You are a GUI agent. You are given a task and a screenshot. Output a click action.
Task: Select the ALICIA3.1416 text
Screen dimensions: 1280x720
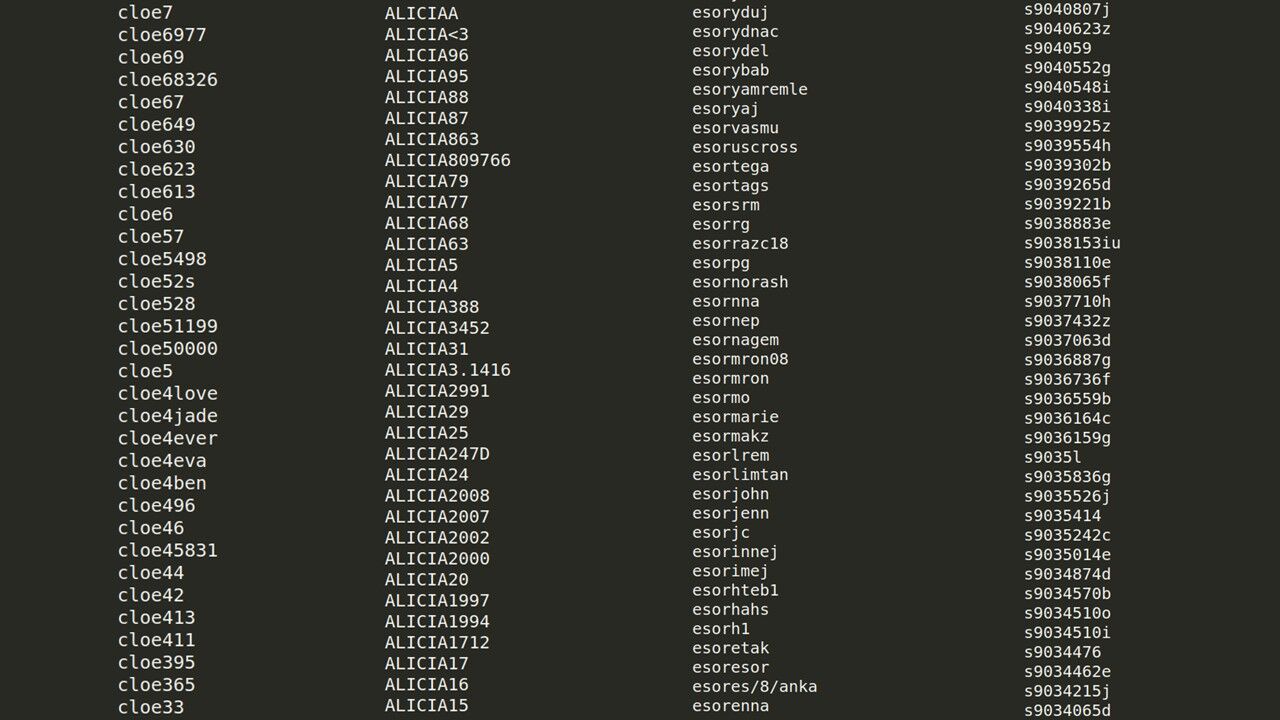point(448,370)
